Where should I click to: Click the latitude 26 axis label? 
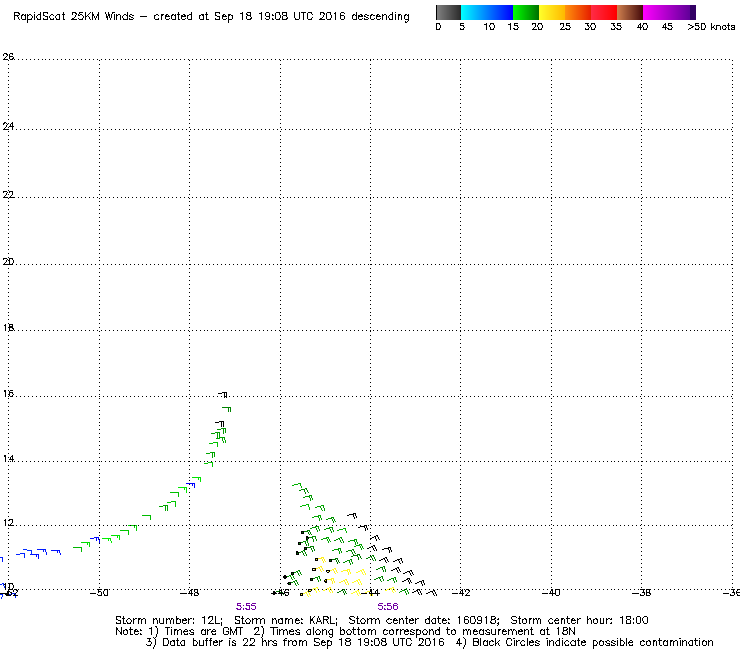click(x=8, y=57)
